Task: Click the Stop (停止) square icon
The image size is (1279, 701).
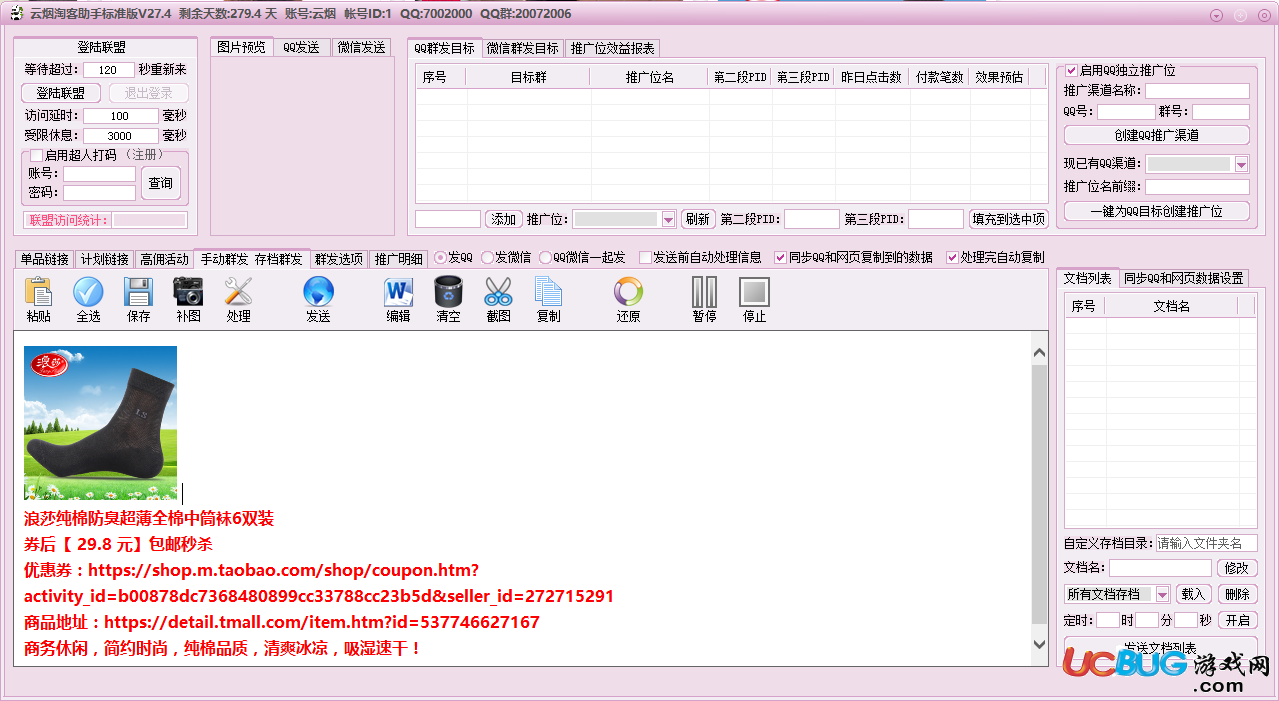Action: tap(754, 291)
